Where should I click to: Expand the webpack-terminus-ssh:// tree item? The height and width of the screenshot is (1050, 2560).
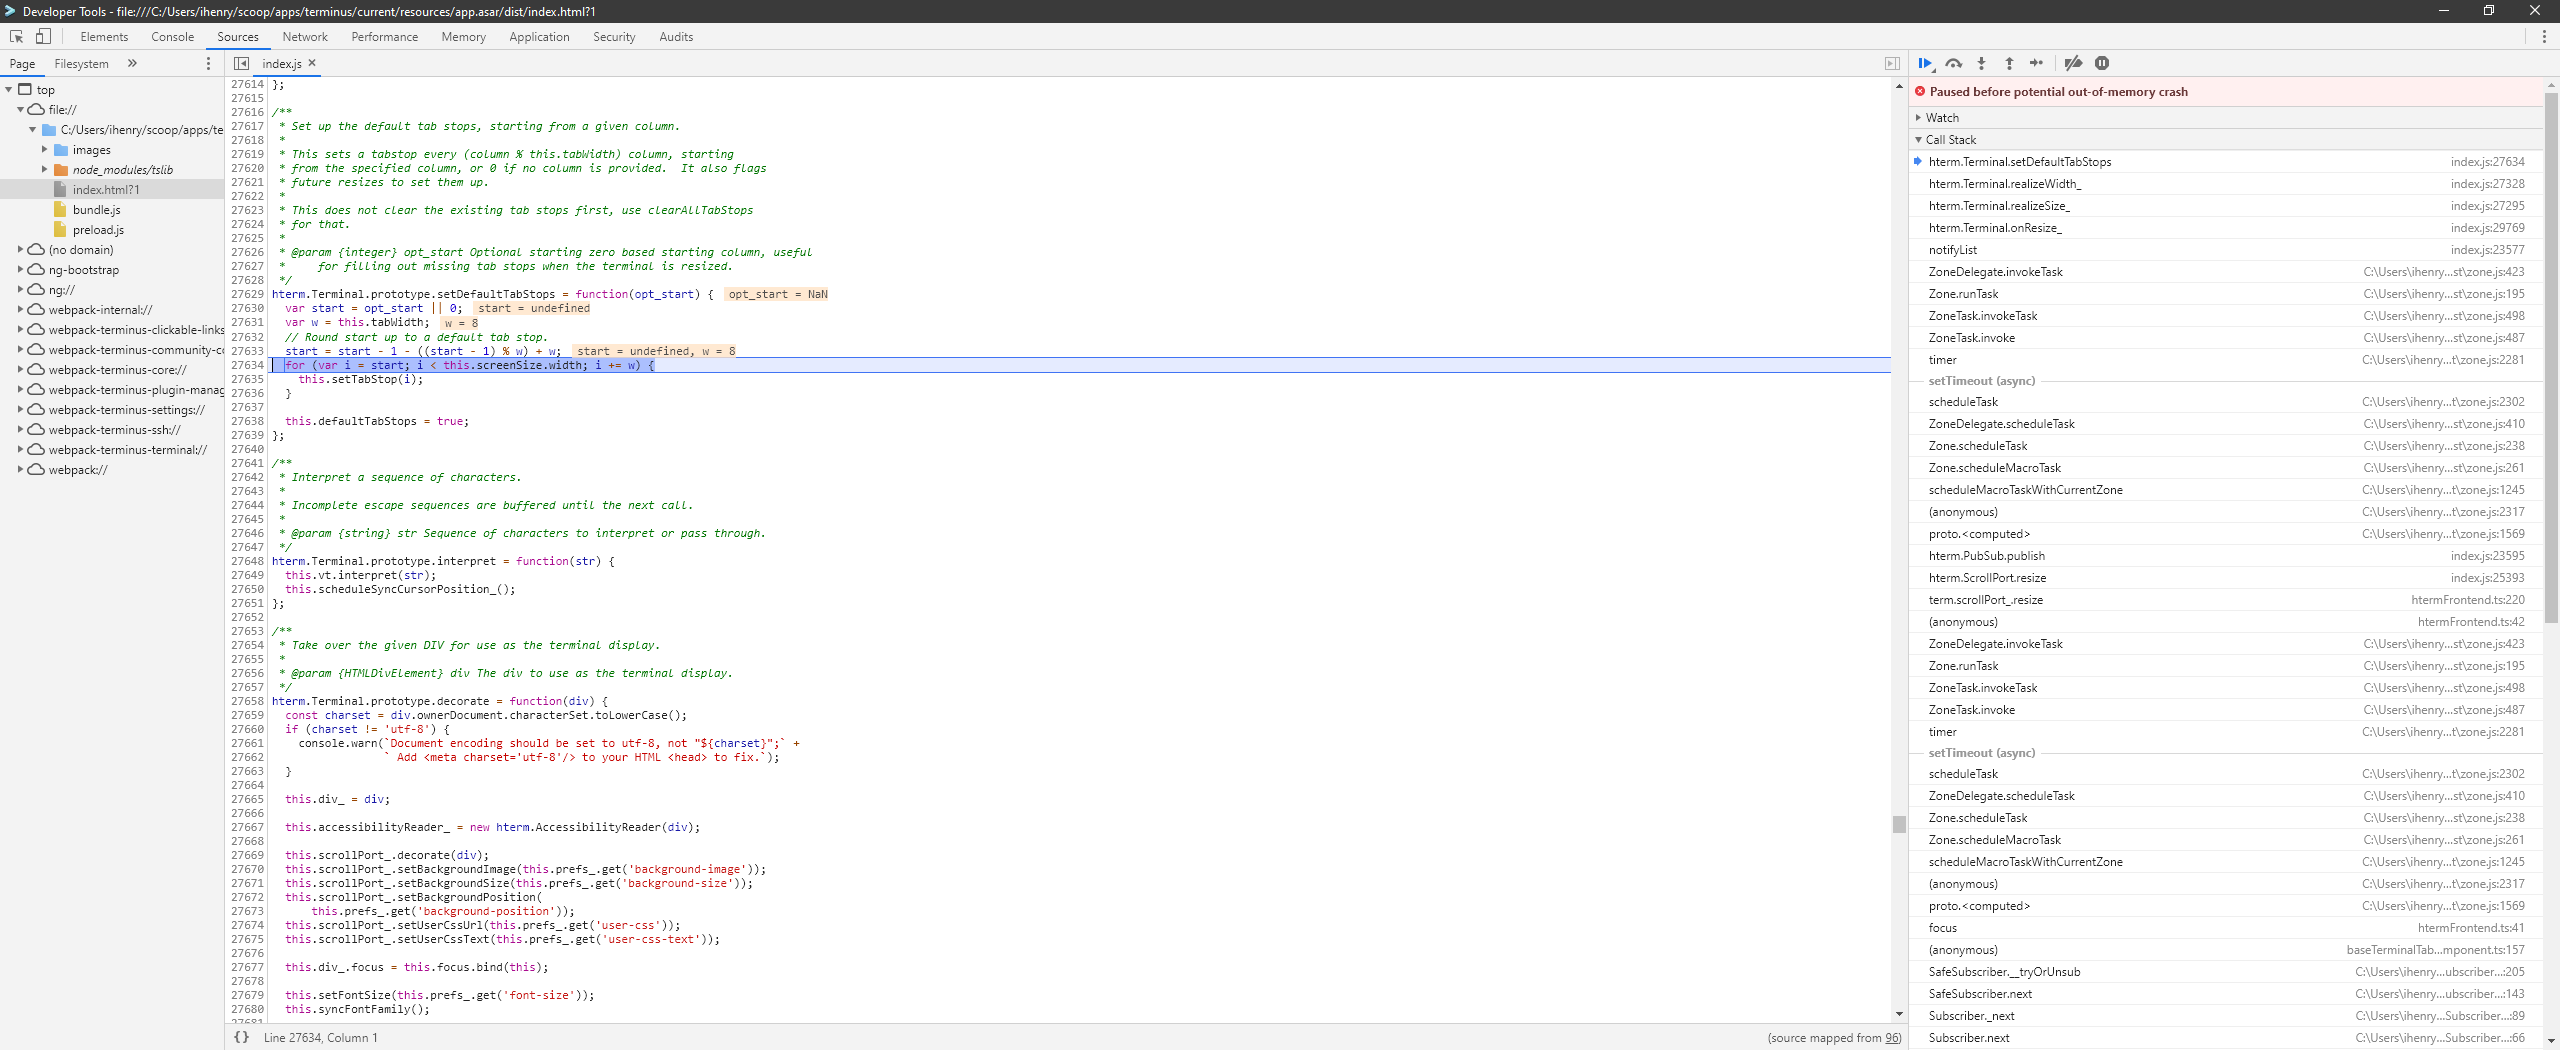click(x=21, y=429)
